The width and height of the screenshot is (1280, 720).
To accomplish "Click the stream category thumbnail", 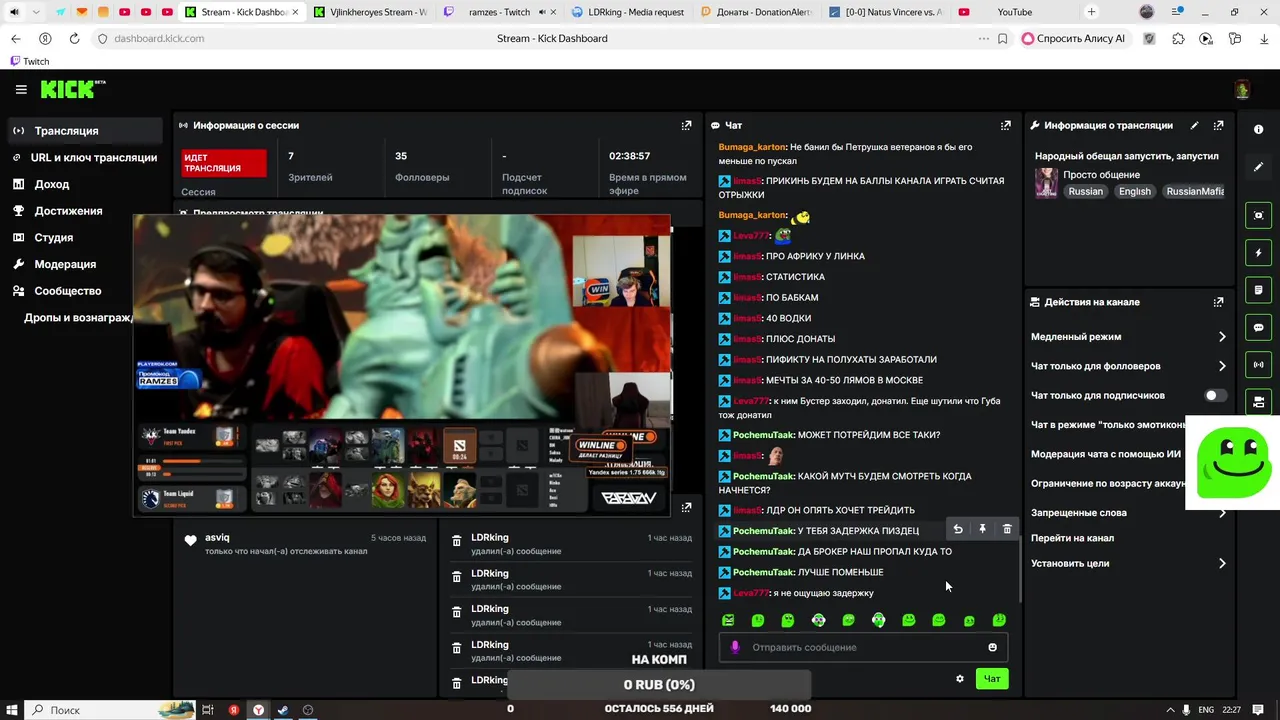I will [x=1046, y=183].
